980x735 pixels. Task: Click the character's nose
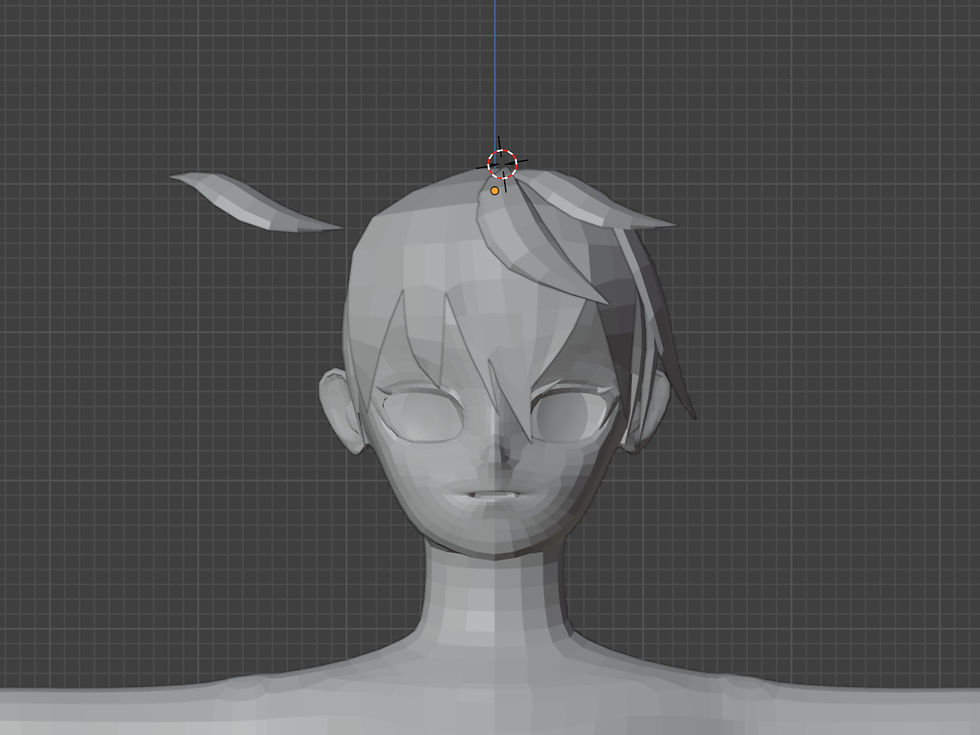500,451
